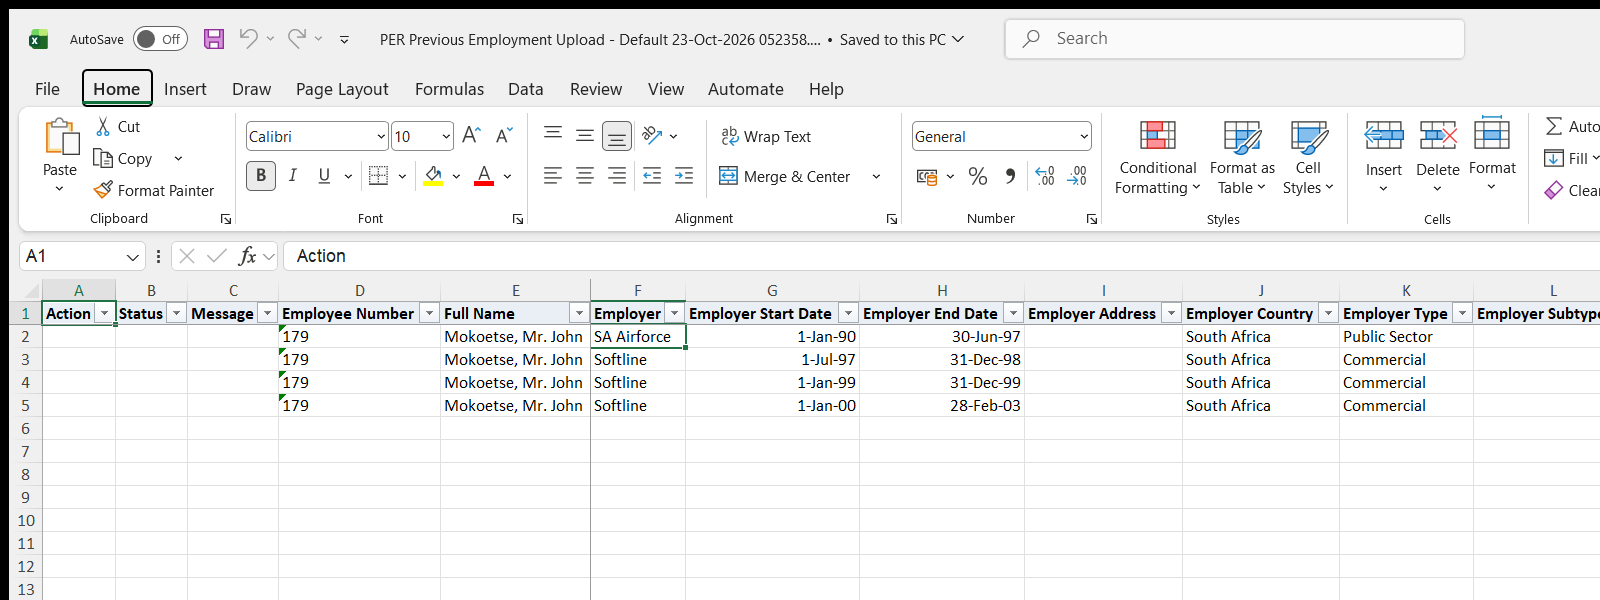Viewport: 1600px width, 600px height.
Task: Apply borders with the Borders icon
Action: point(378,176)
